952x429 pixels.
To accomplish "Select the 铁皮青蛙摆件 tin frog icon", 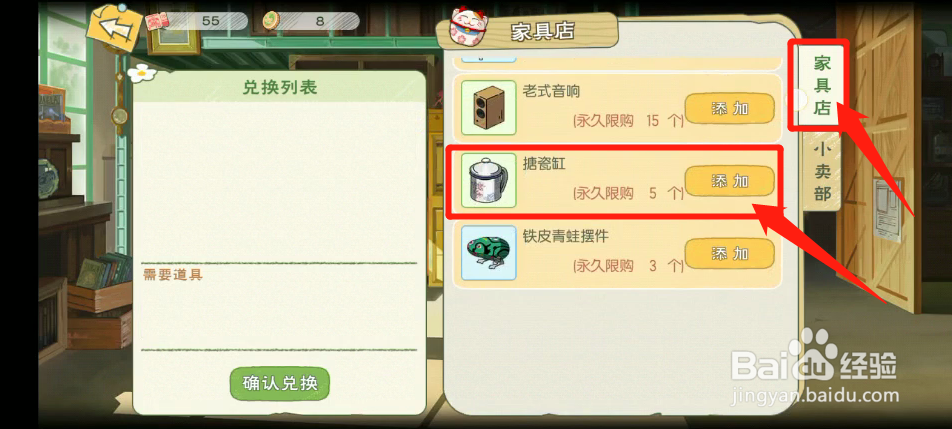I will (488, 252).
